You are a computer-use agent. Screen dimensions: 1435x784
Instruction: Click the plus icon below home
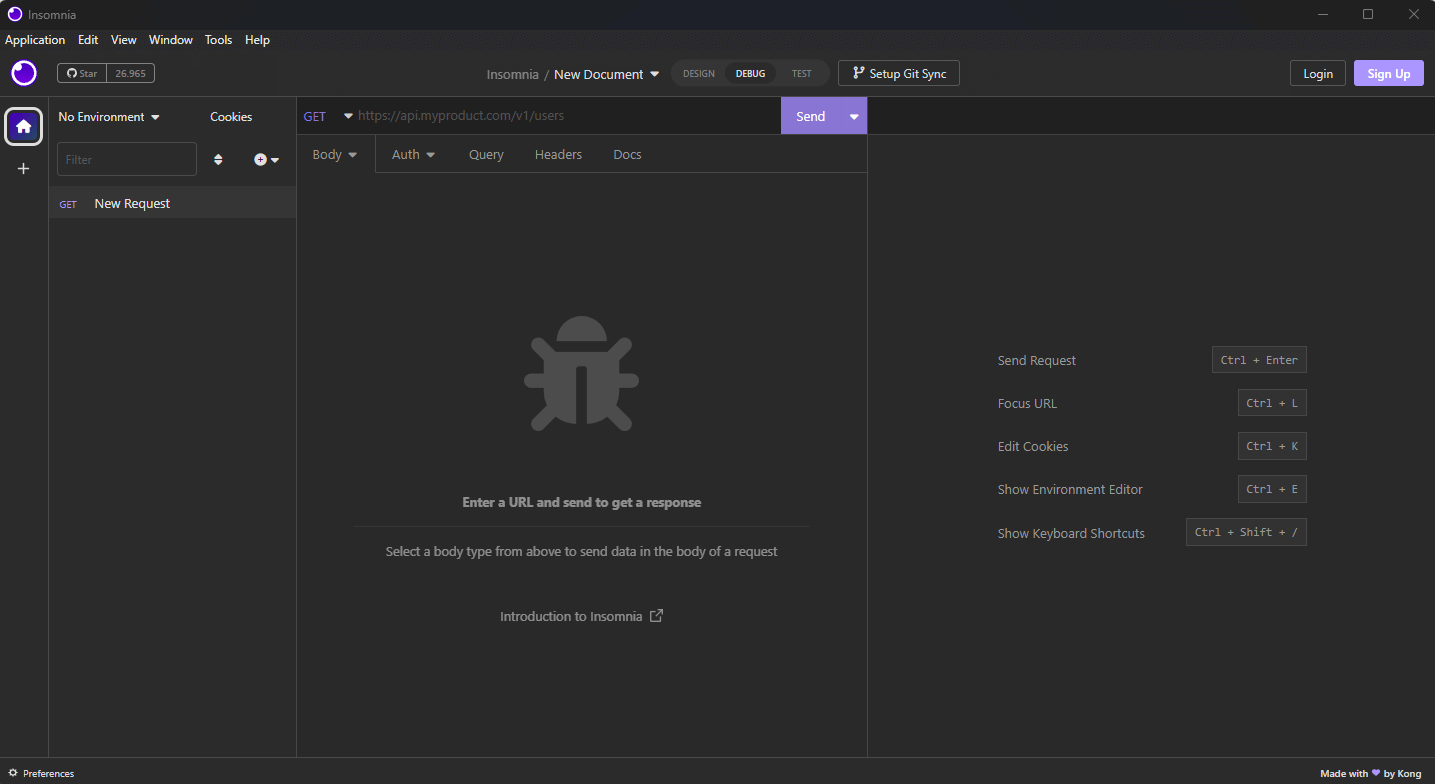24,169
